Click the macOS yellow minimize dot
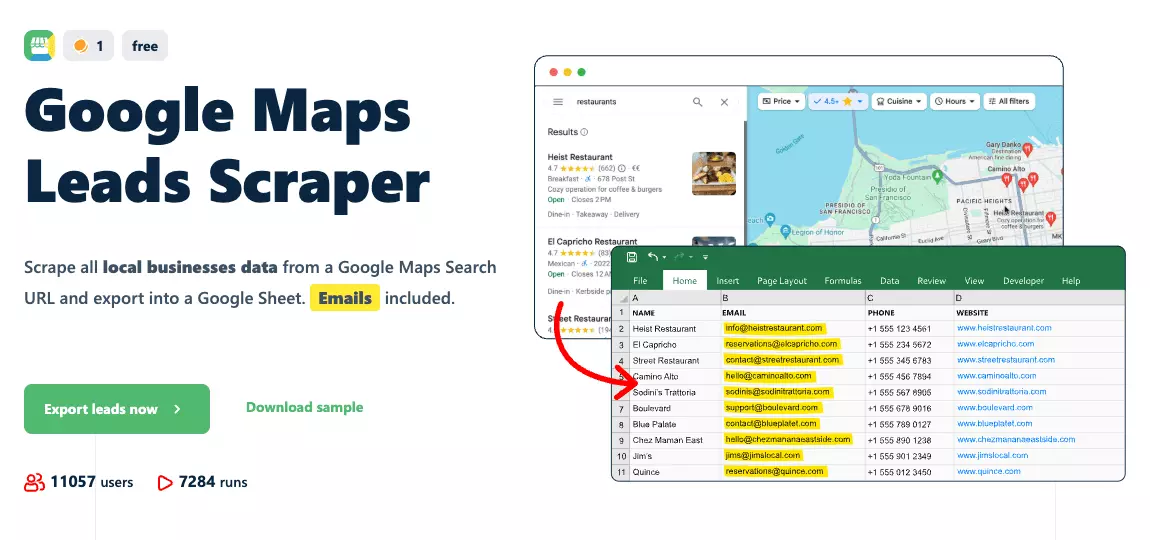Screen dimensions: 1150x540 (x=568, y=72)
